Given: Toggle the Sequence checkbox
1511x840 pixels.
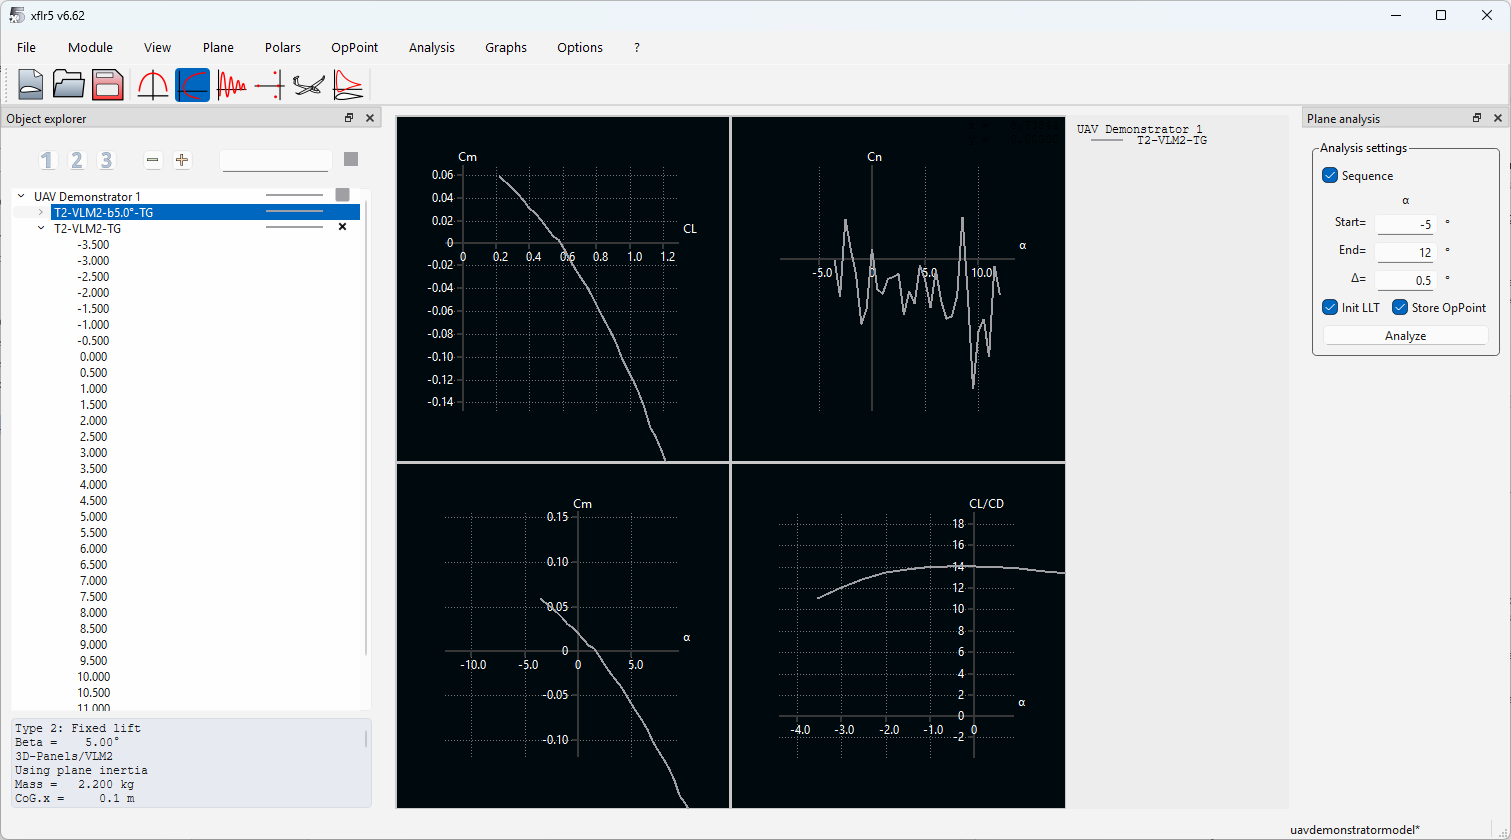Looking at the screenshot, I should coord(1330,175).
